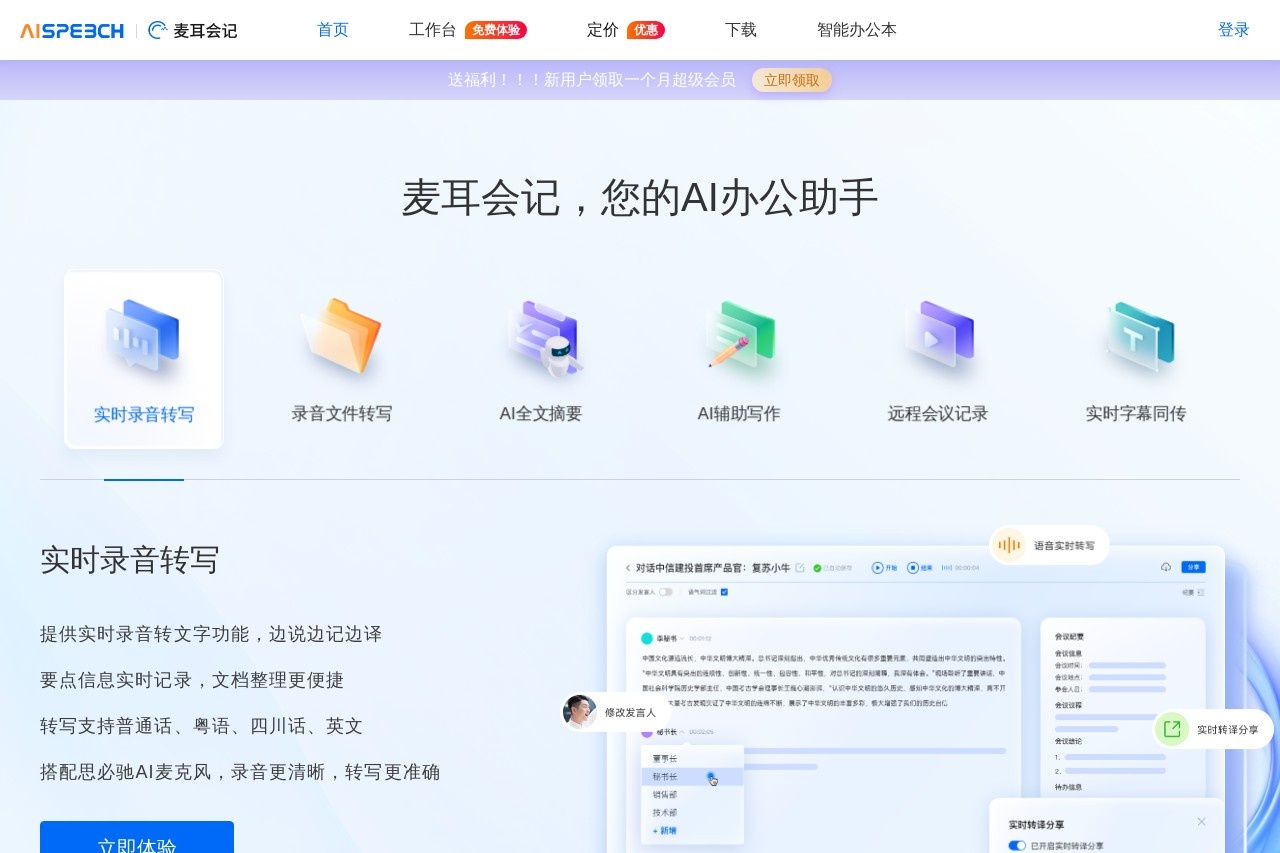
Task: Switch to the 定价 menu item
Action: tap(602, 30)
